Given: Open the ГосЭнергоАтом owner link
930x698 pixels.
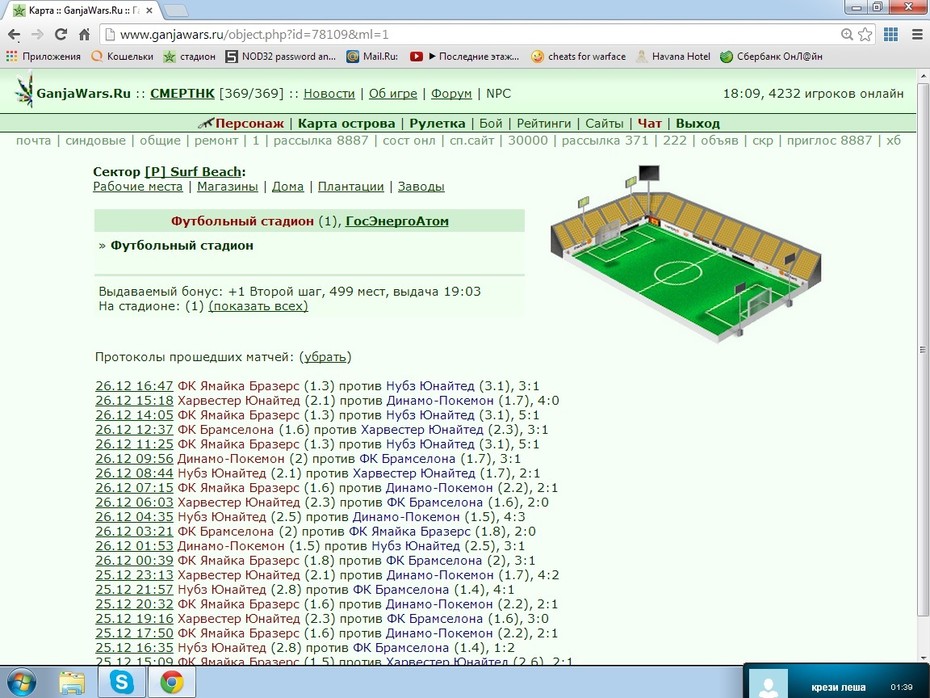Looking at the screenshot, I should pos(397,221).
